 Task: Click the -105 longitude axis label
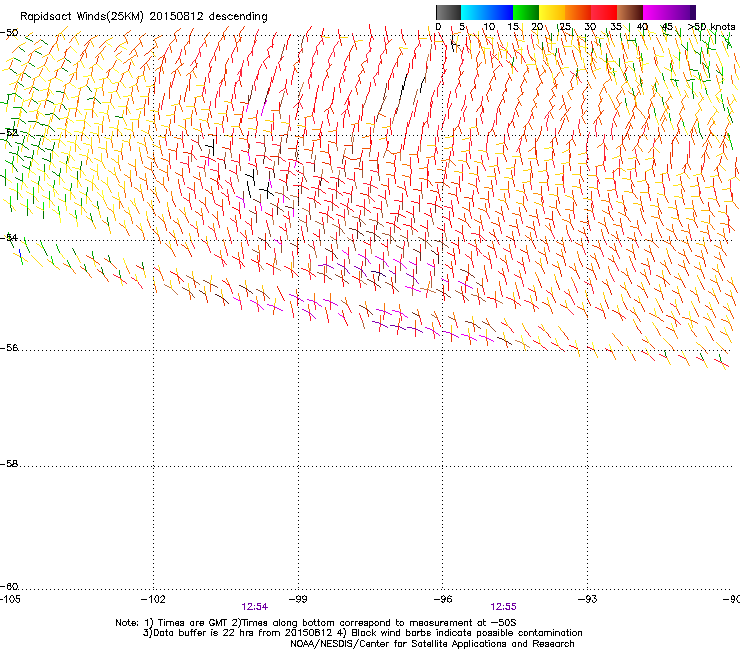point(10,599)
